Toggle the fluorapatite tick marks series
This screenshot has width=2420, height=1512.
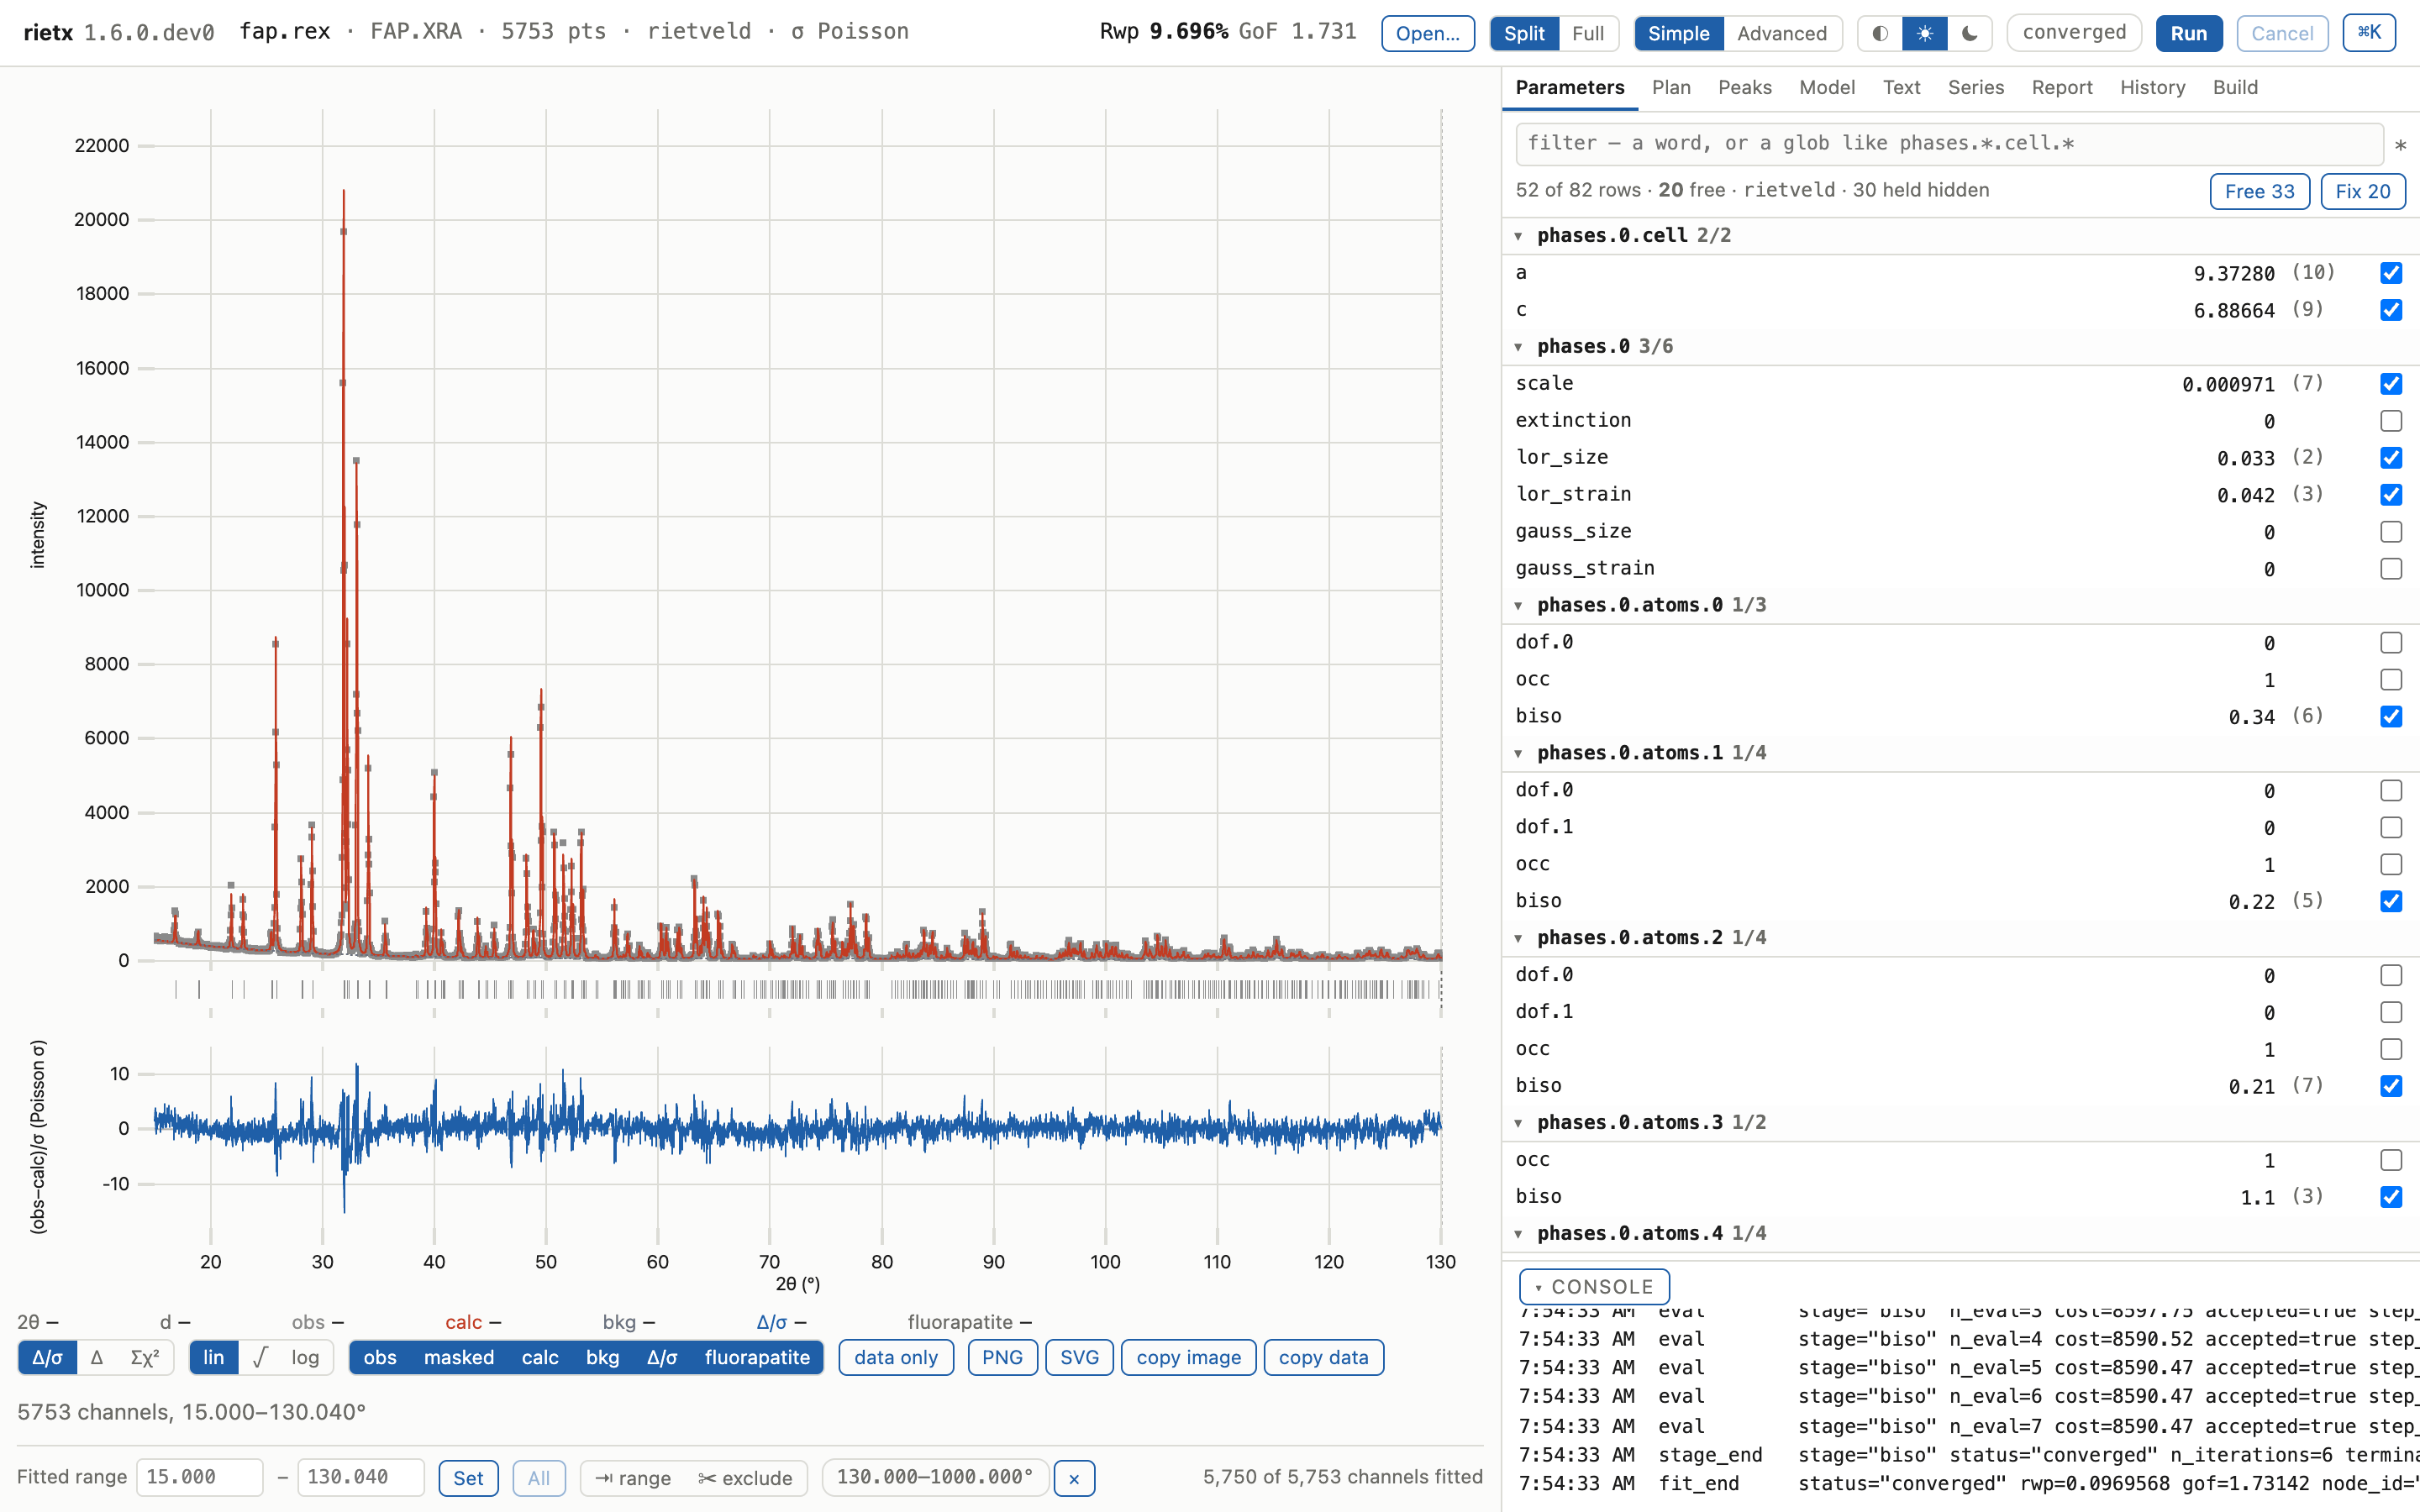coord(757,1357)
